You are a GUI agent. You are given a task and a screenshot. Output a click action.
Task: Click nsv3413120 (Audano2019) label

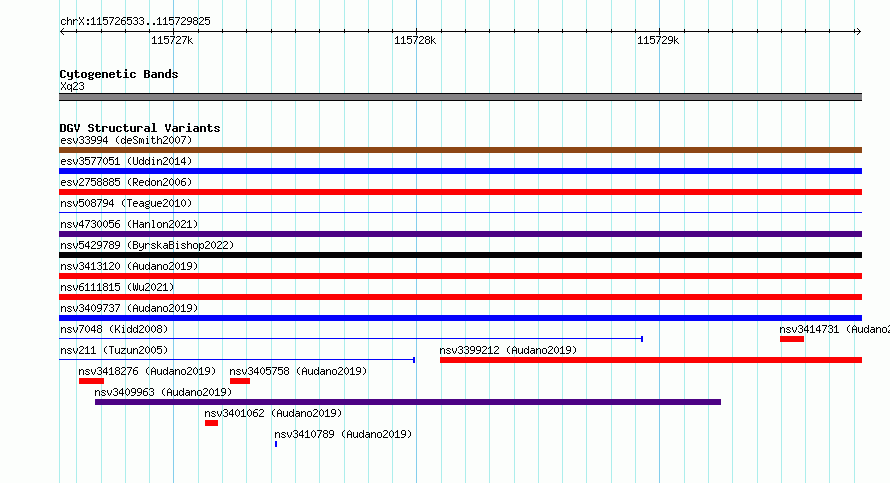coord(129,266)
